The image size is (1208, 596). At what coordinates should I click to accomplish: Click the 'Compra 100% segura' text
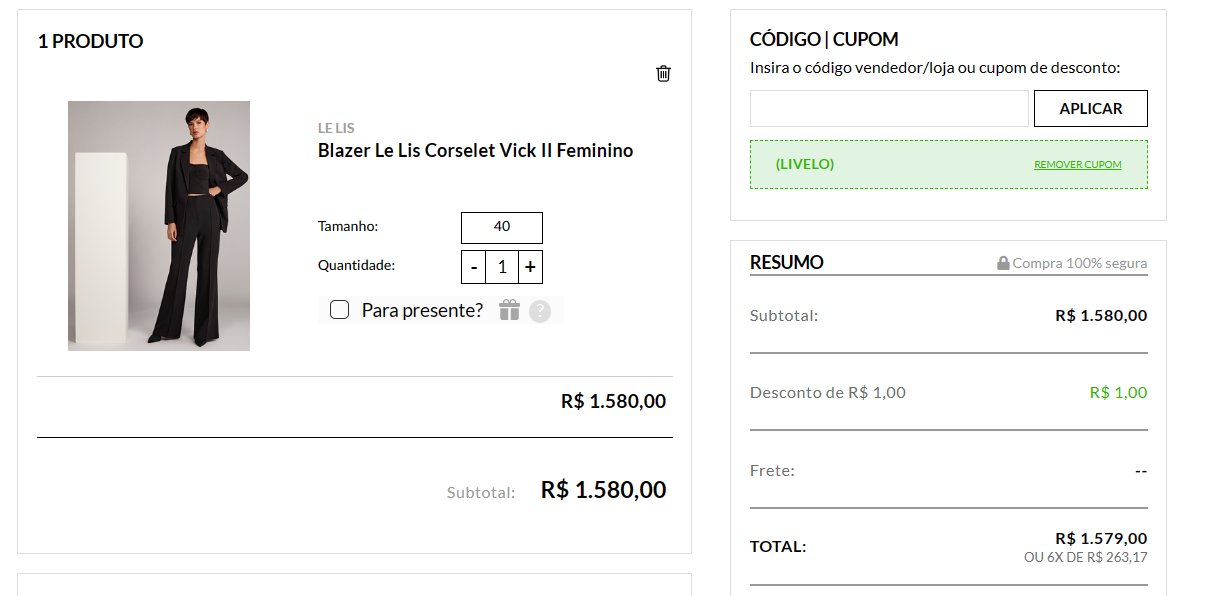(x=1080, y=263)
